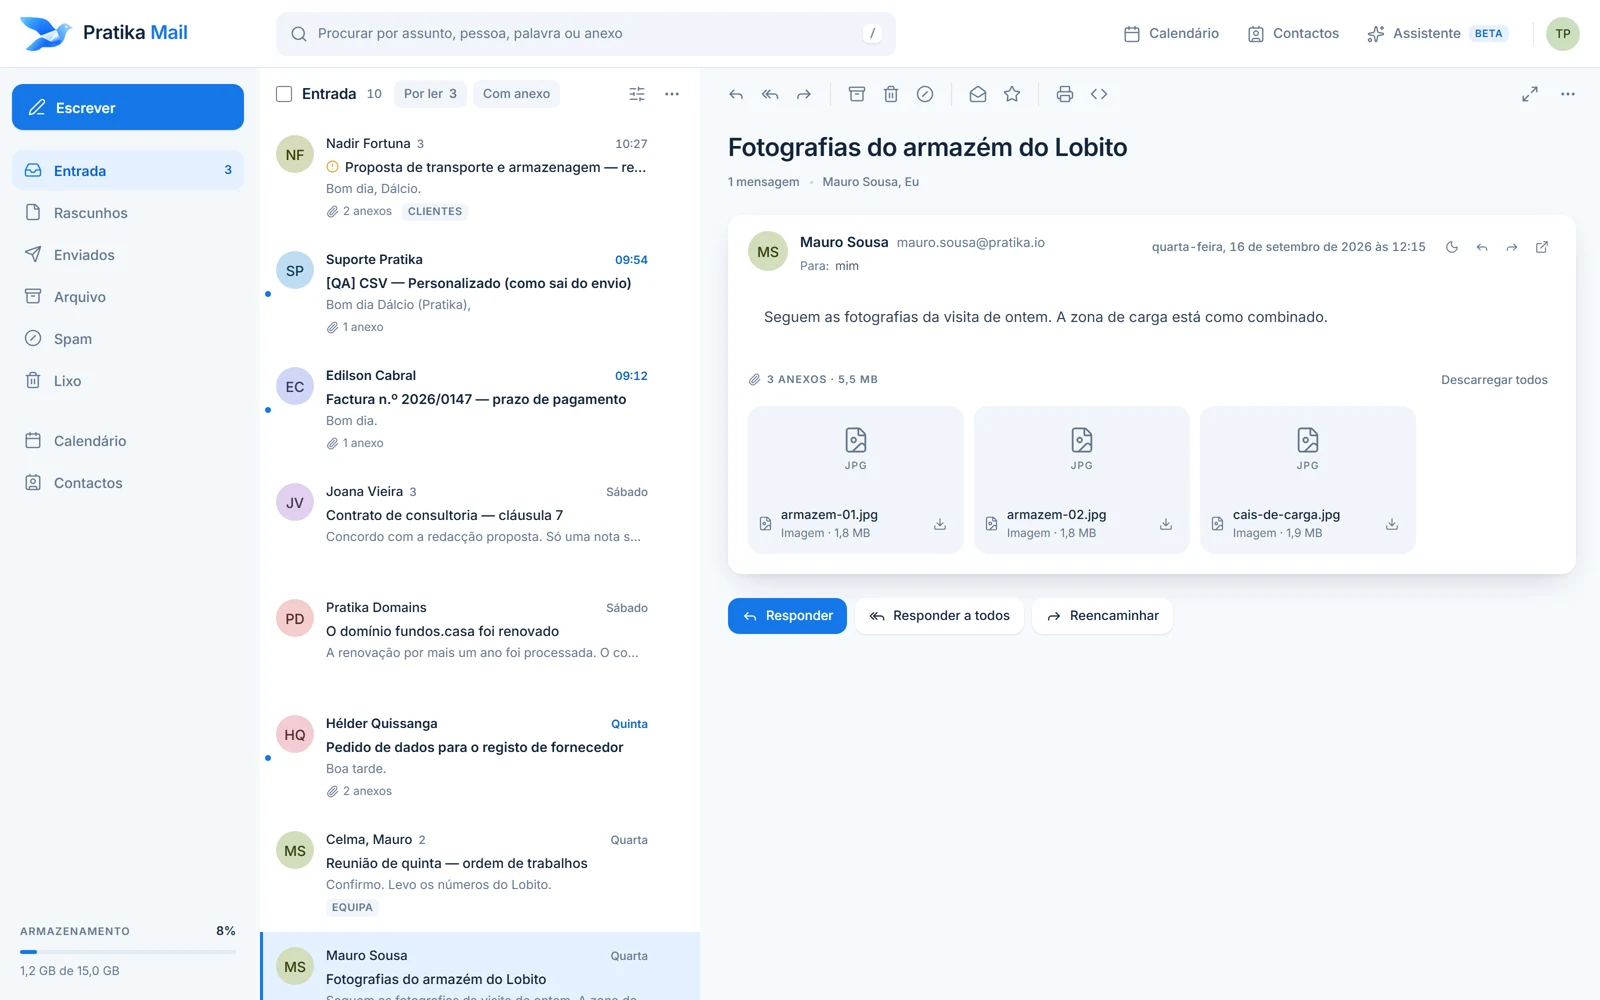1600x1000 pixels.
Task: Toggle the Com anexo filter
Action: (x=516, y=94)
